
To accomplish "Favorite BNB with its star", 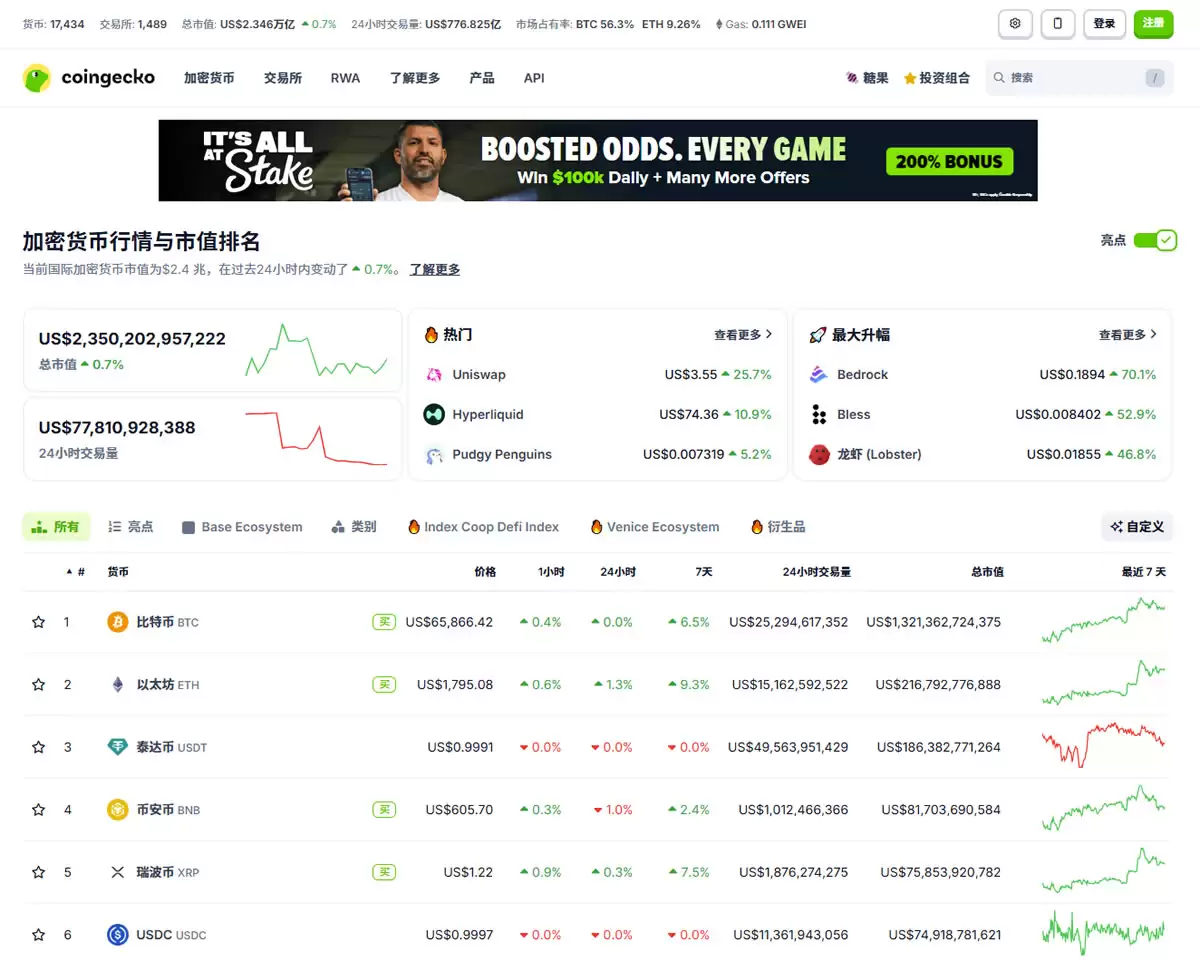I will [39, 810].
